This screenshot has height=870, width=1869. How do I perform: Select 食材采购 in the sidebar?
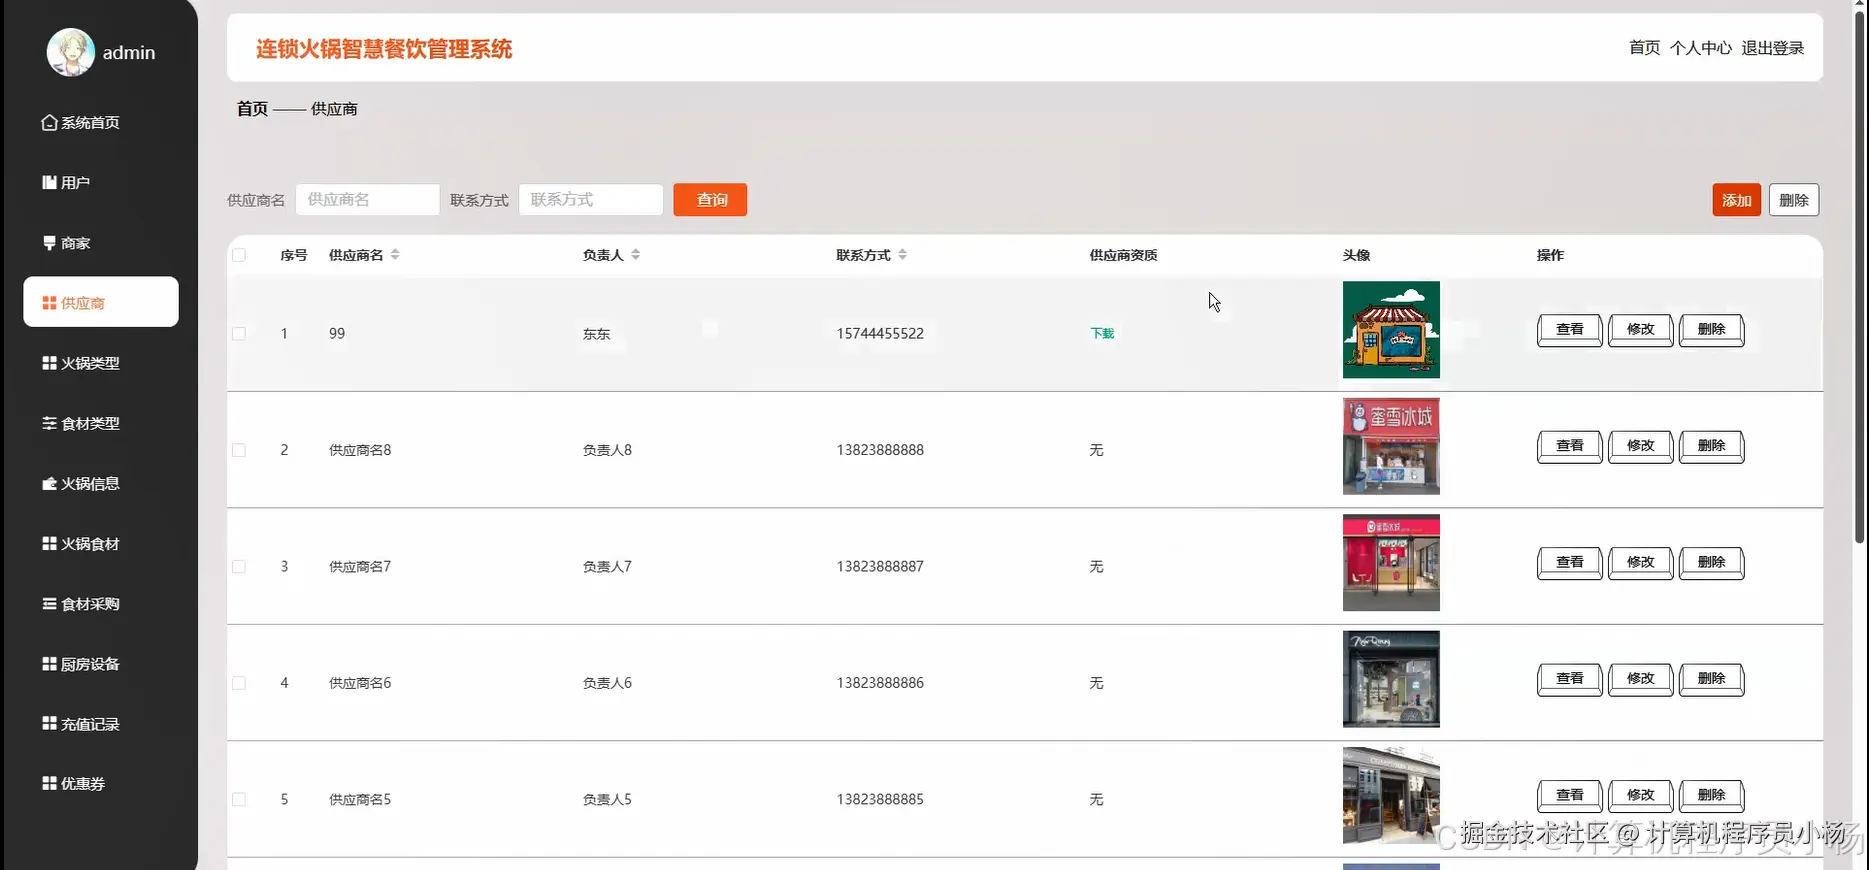click(x=101, y=604)
